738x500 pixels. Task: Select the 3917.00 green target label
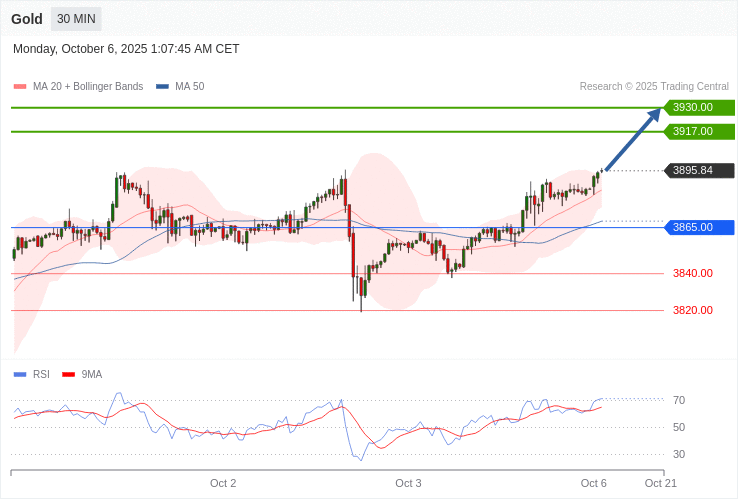click(698, 131)
